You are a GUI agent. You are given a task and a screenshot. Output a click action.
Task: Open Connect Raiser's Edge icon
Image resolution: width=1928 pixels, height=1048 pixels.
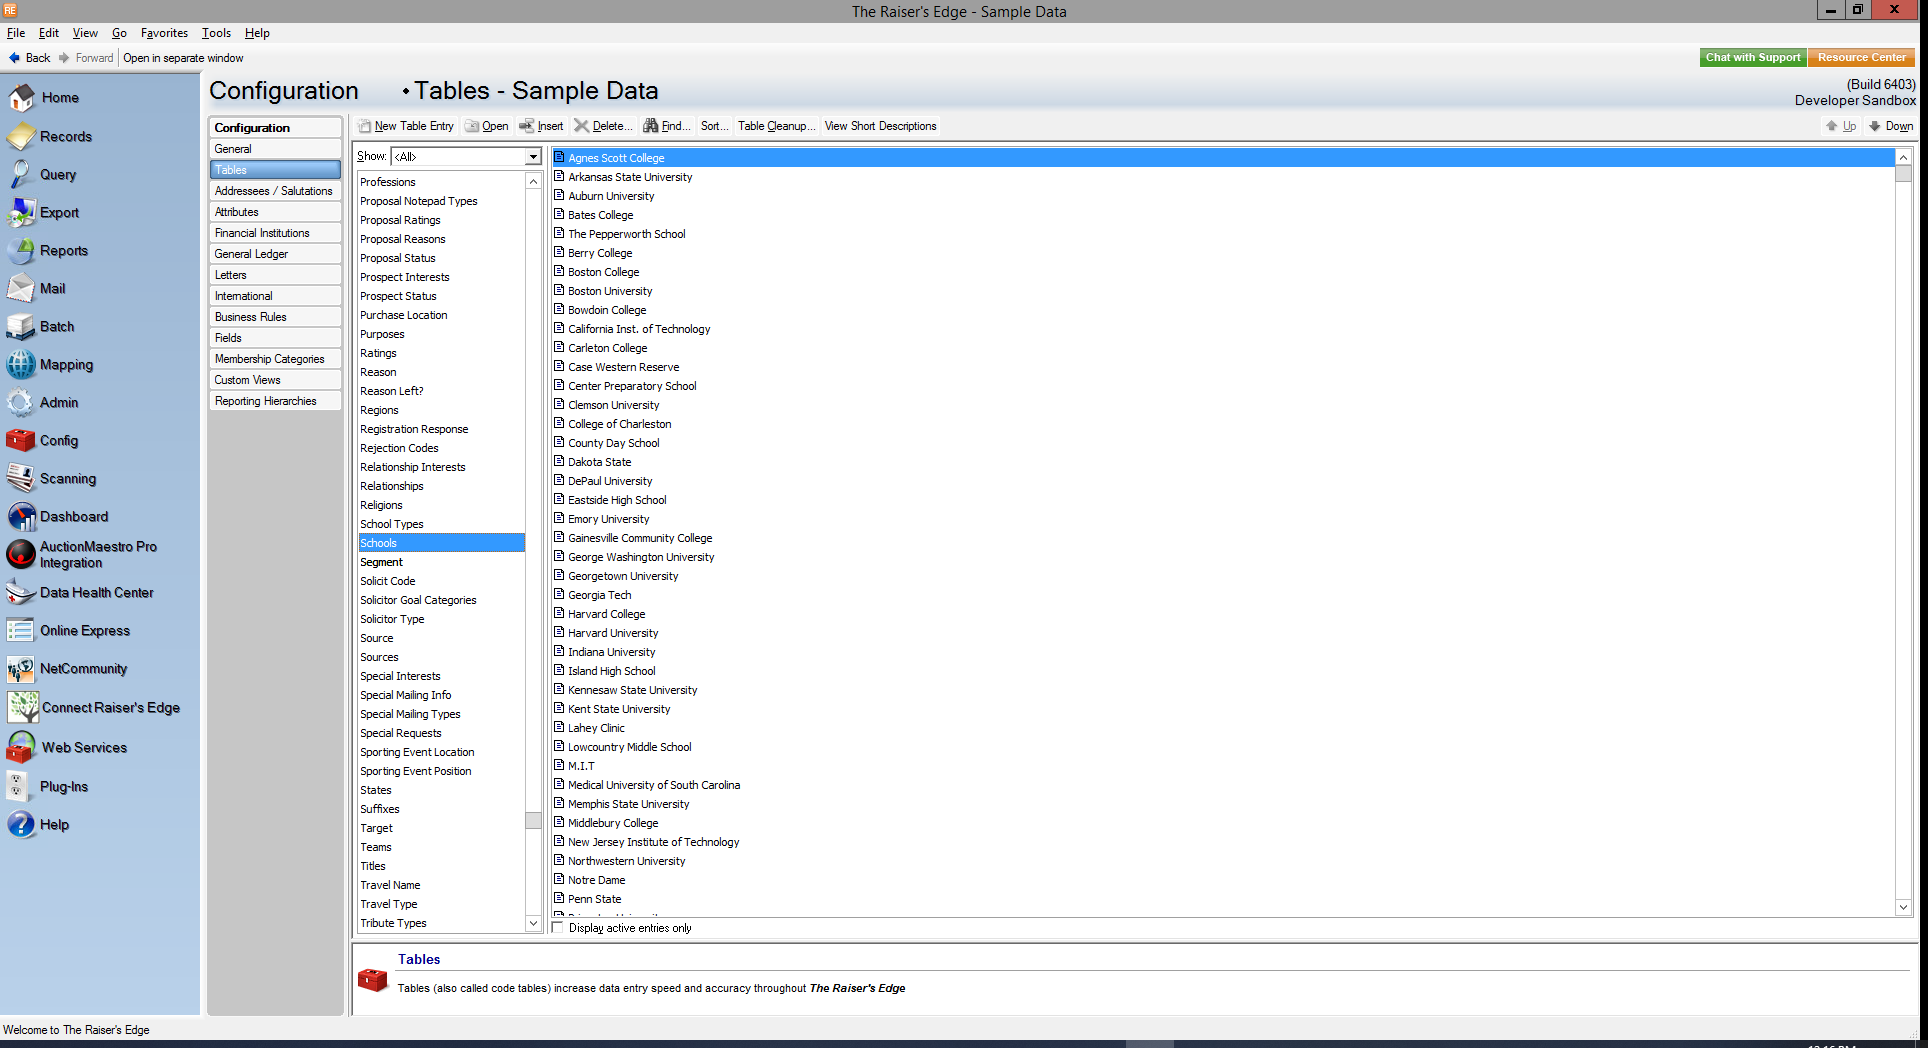click(x=23, y=708)
